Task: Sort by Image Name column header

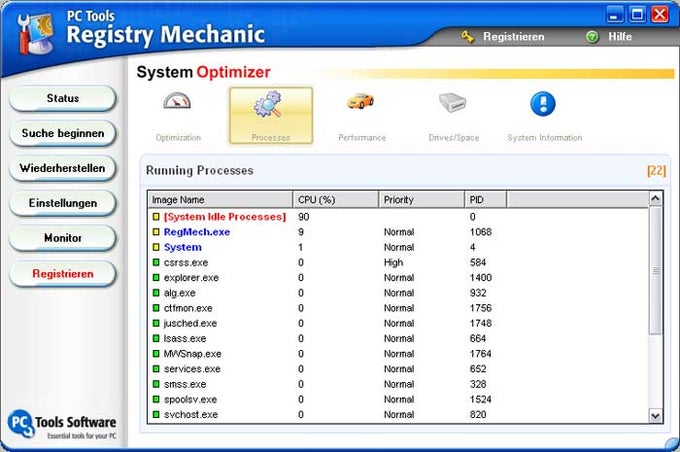Action: click(221, 200)
